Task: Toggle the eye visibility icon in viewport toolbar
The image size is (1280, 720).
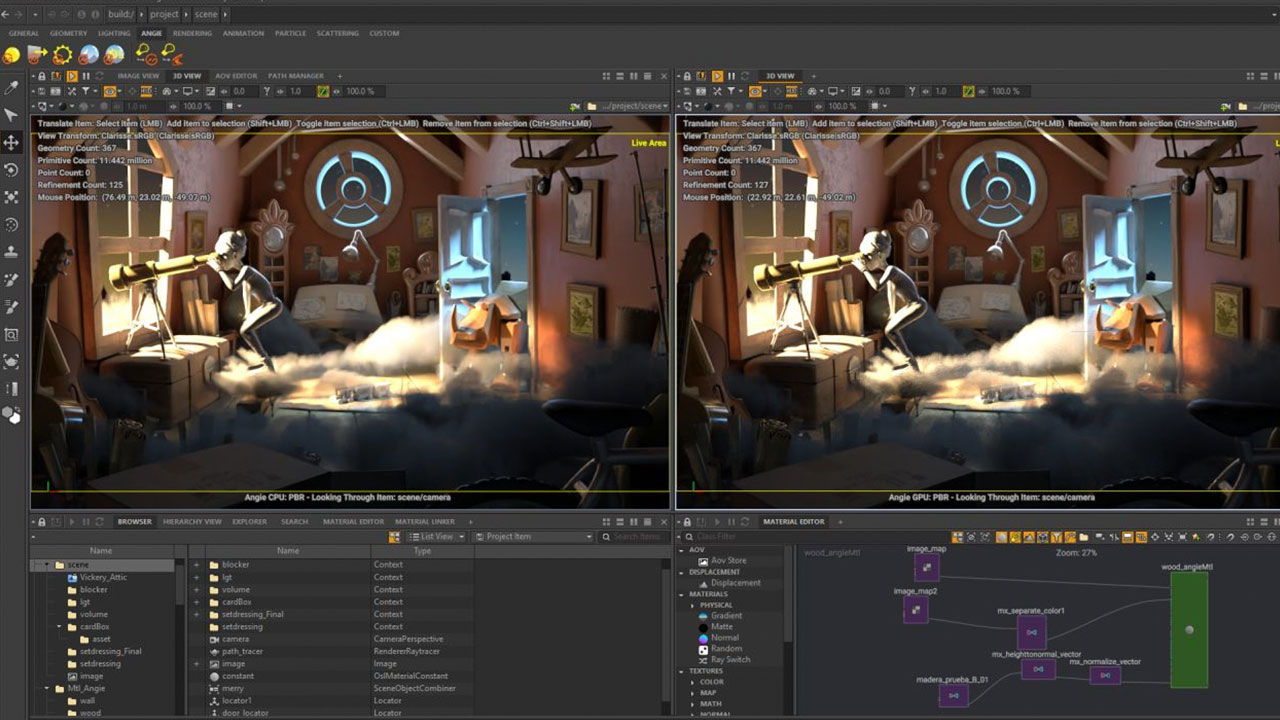Action: [x=112, y=91]
